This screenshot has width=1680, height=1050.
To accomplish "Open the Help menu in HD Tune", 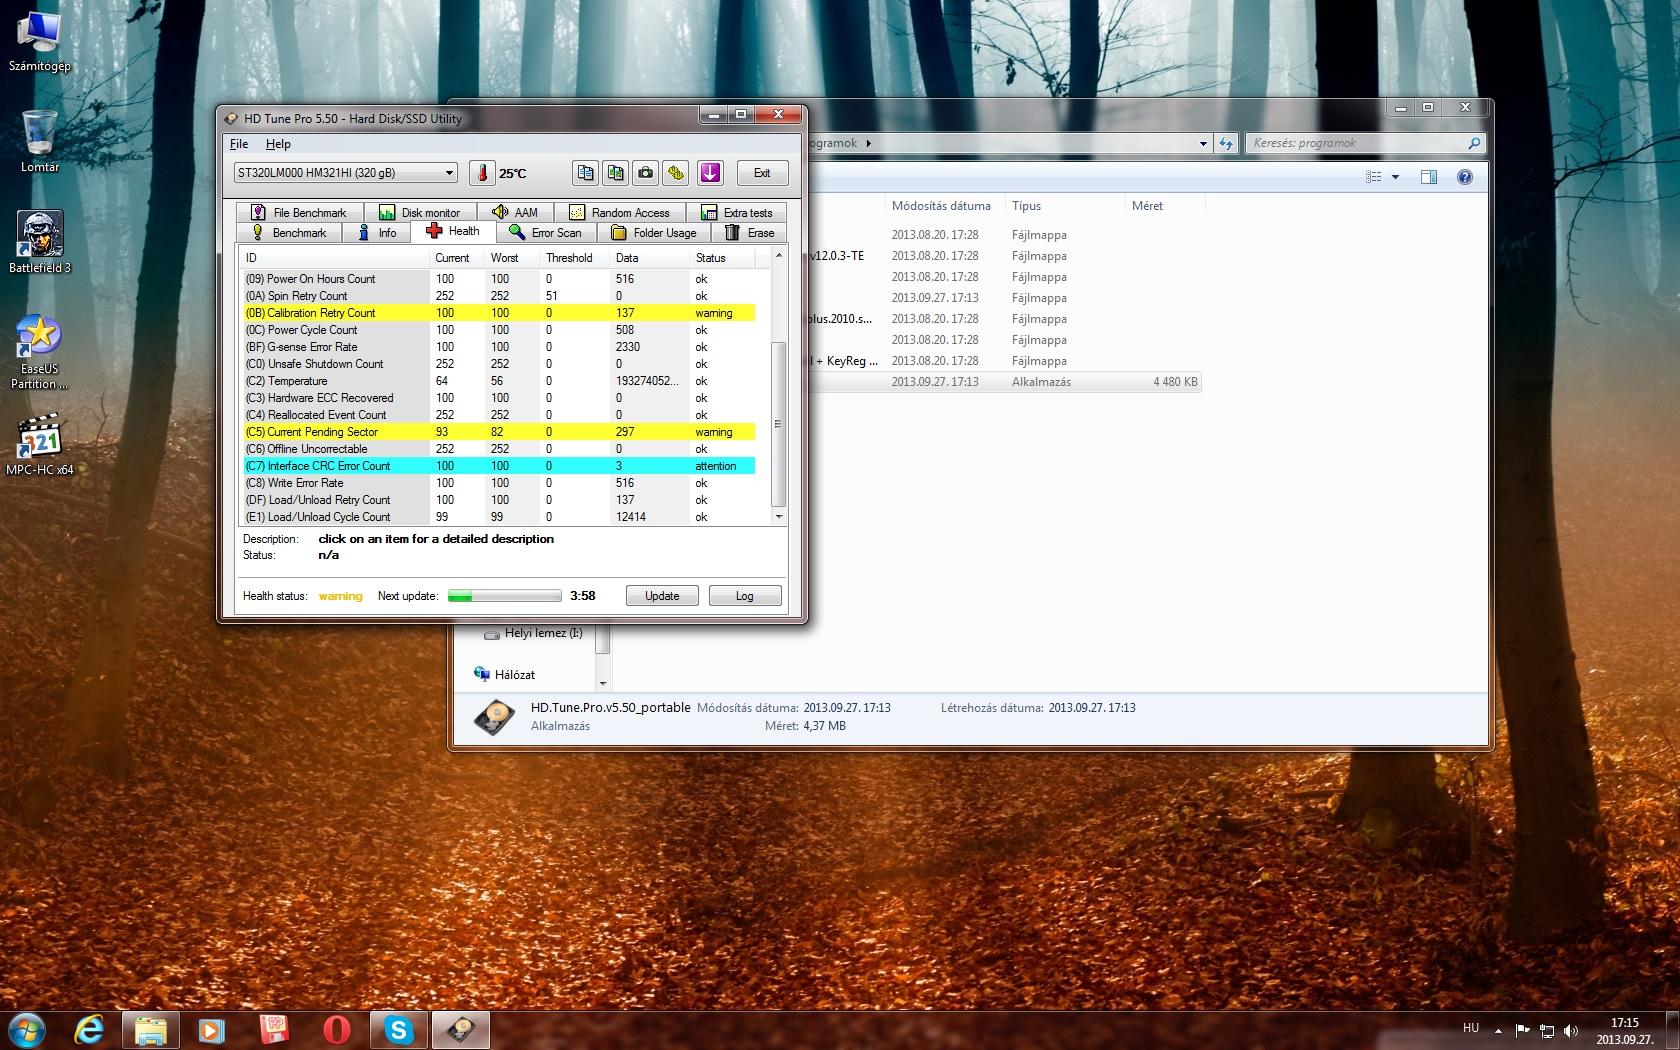I will pyautogui.click(x=278, y=144).
